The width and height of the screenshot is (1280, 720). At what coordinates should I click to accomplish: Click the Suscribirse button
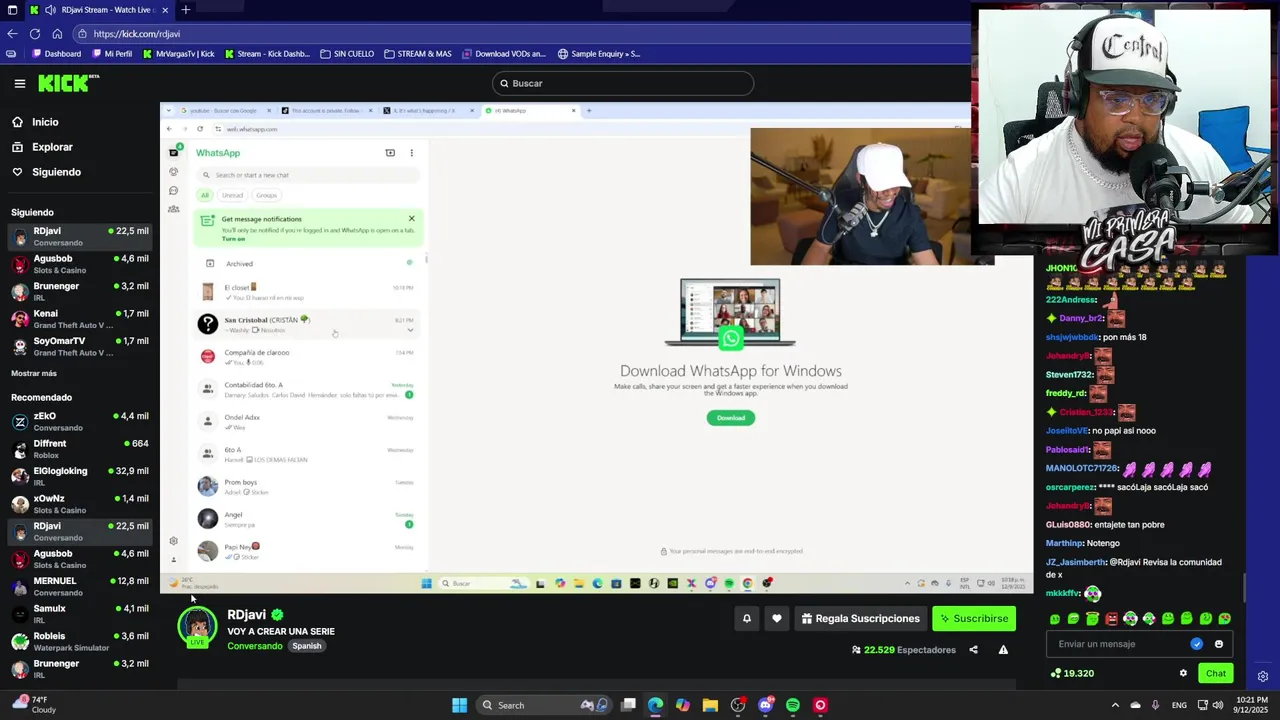(x=973, y=619)
